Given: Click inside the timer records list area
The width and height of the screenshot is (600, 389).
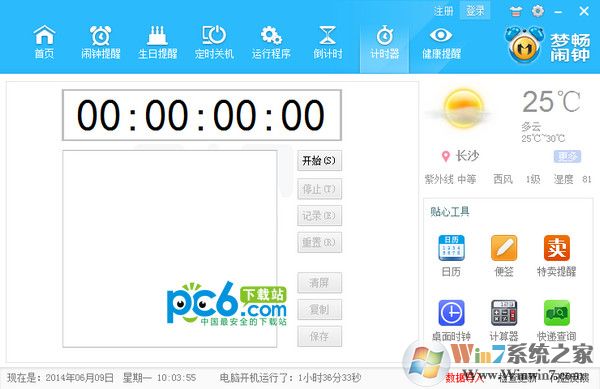Looking at the screenshot, I should click(170, 249).
